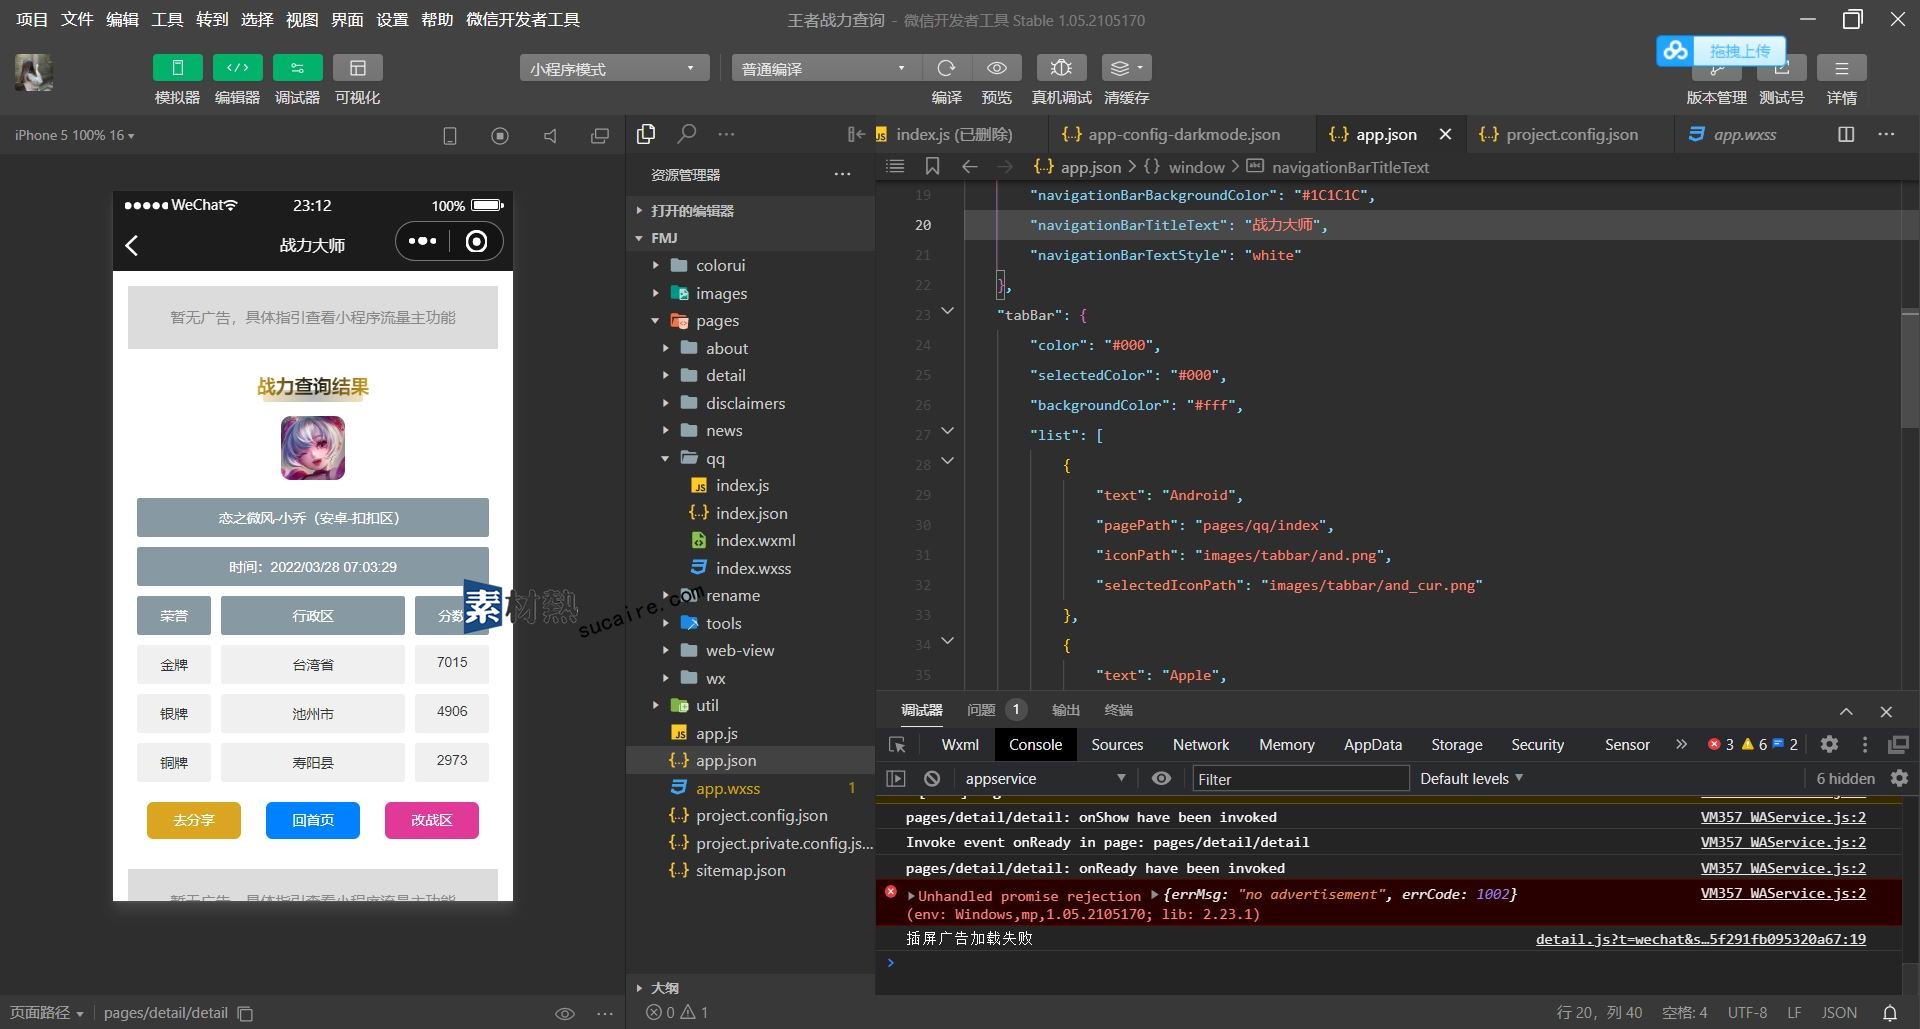Open the normal compile dropdown
Screen dimensions: 1920x1029
826,68
